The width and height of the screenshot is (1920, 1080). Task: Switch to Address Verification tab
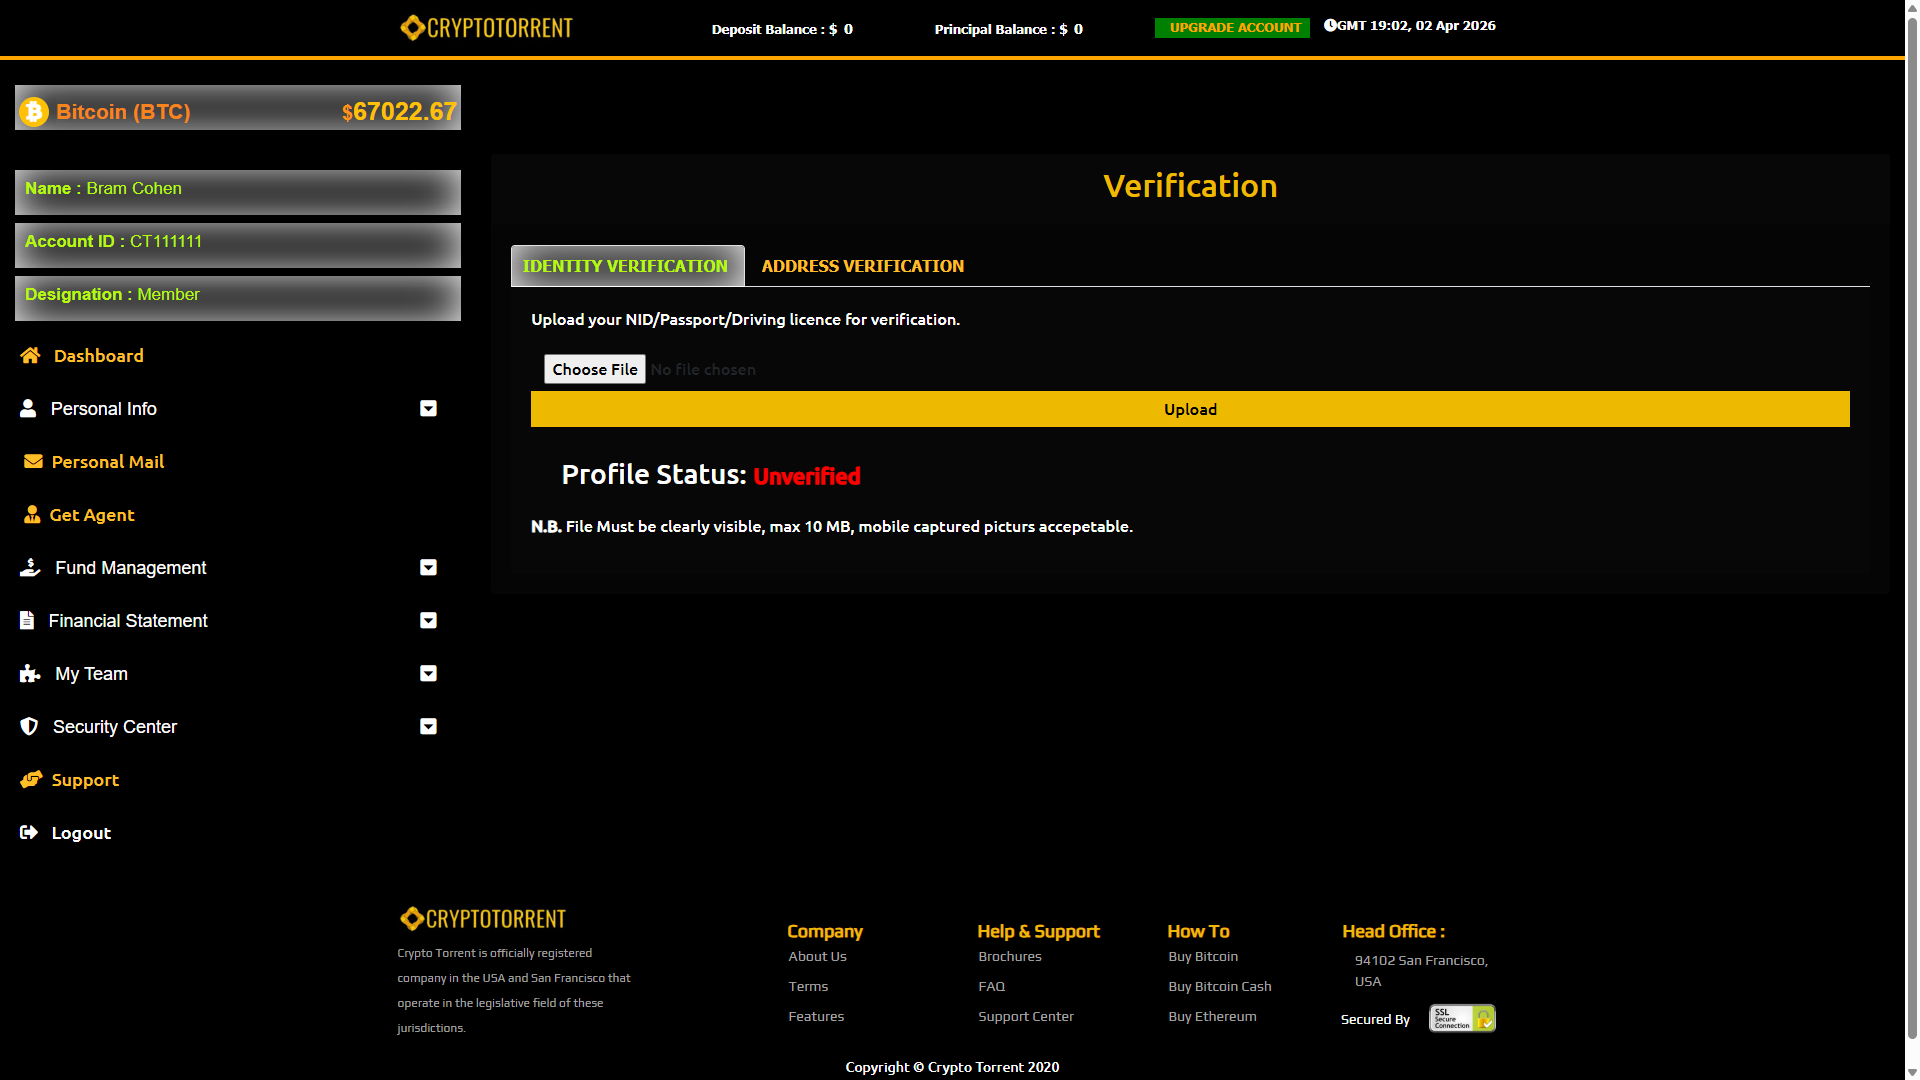coord(862,266)
